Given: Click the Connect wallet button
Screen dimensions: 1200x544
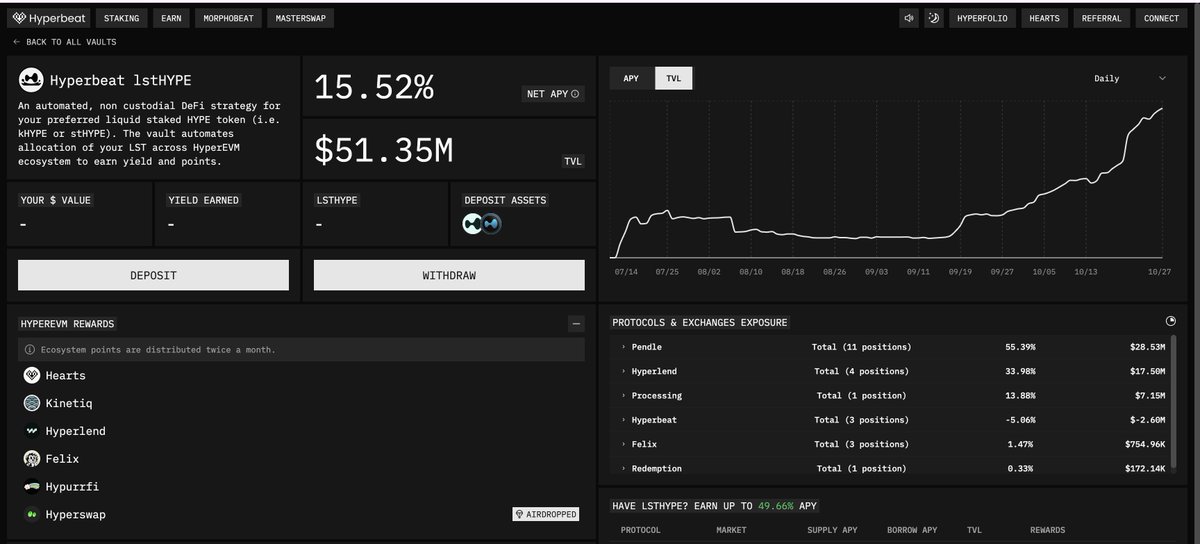Looking at the screenshot, I should click(x=1161, y=18).
